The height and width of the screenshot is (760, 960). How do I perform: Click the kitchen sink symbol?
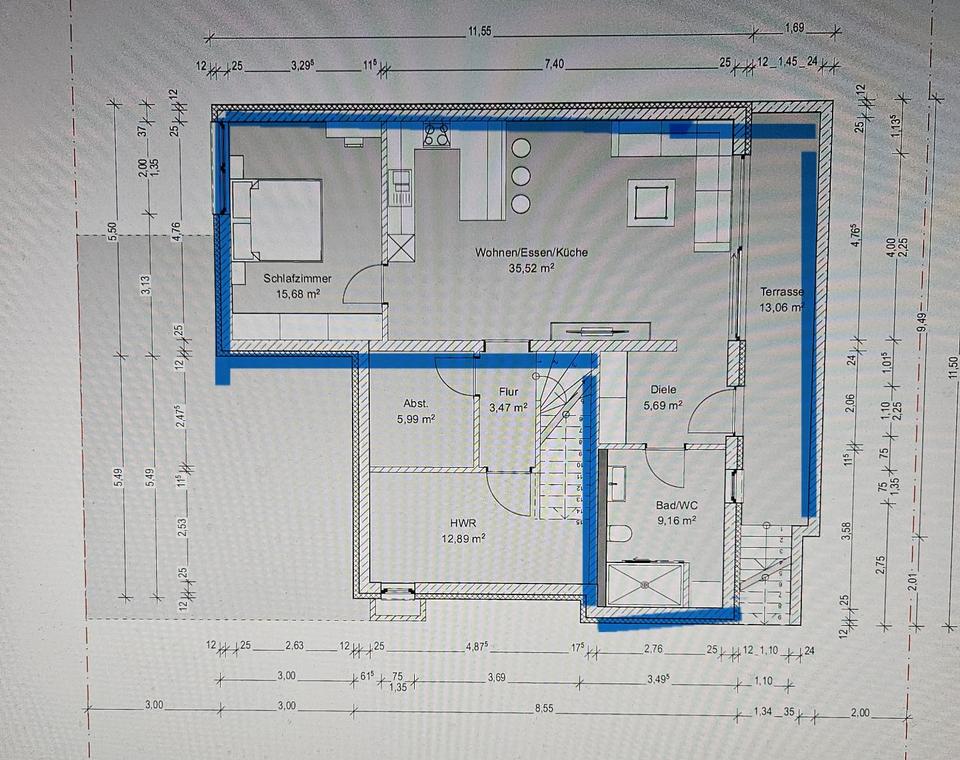pos(401,182)
